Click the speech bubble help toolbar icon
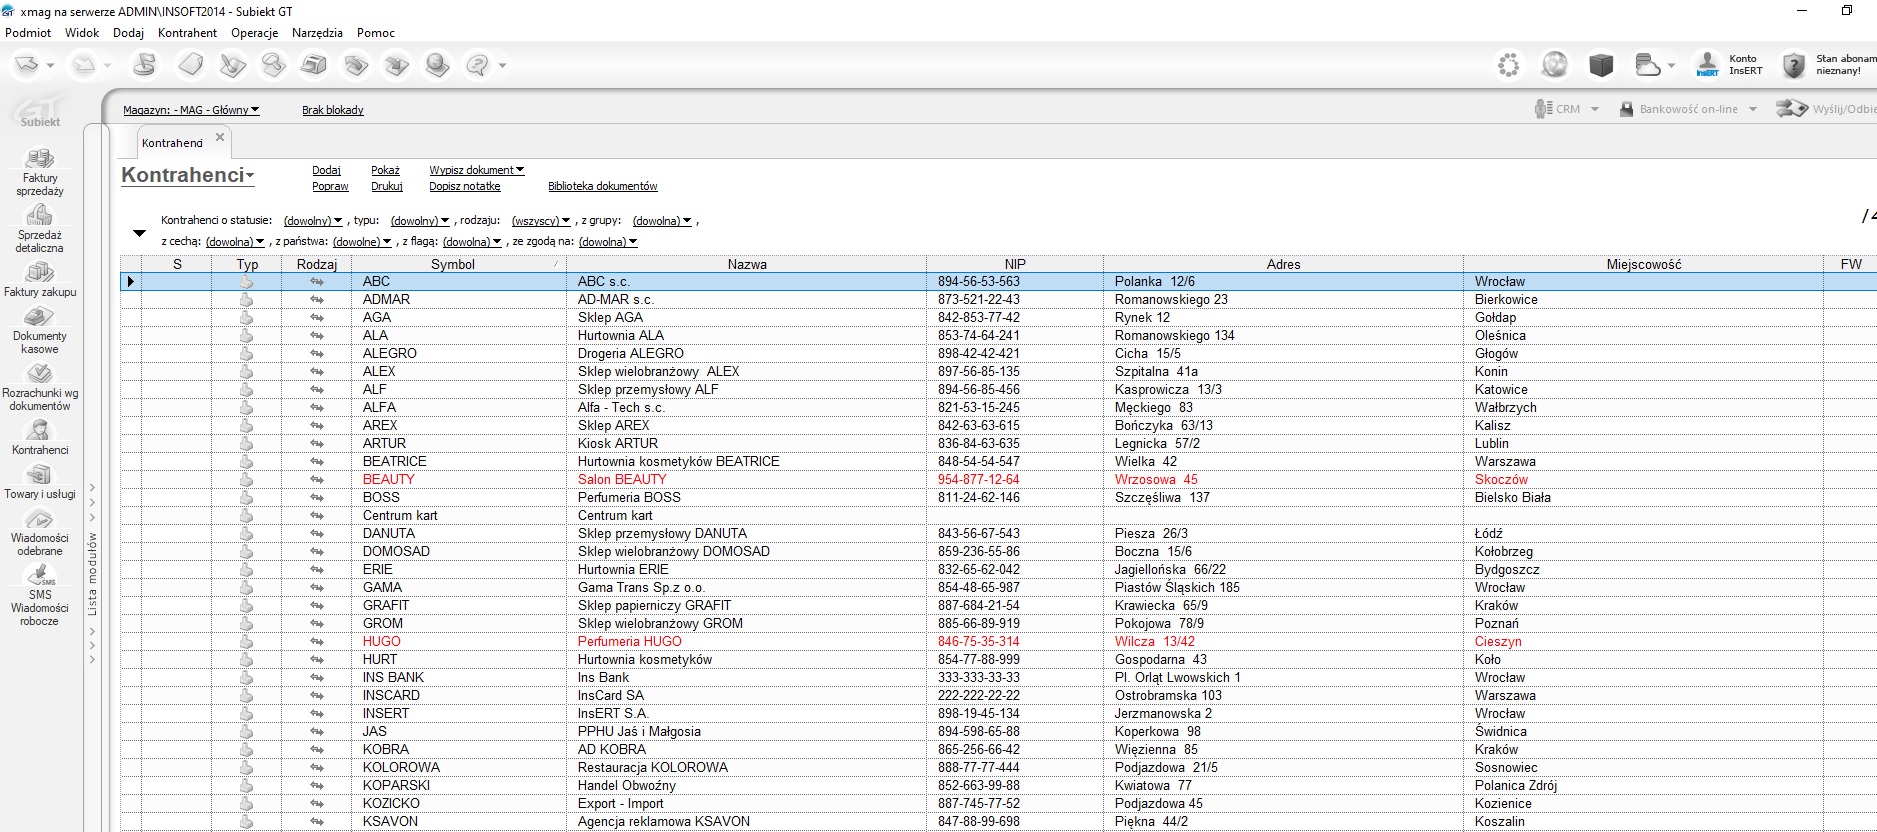Screen dimensions: 1877x832 pyautogui.click(x=478, y=65)
